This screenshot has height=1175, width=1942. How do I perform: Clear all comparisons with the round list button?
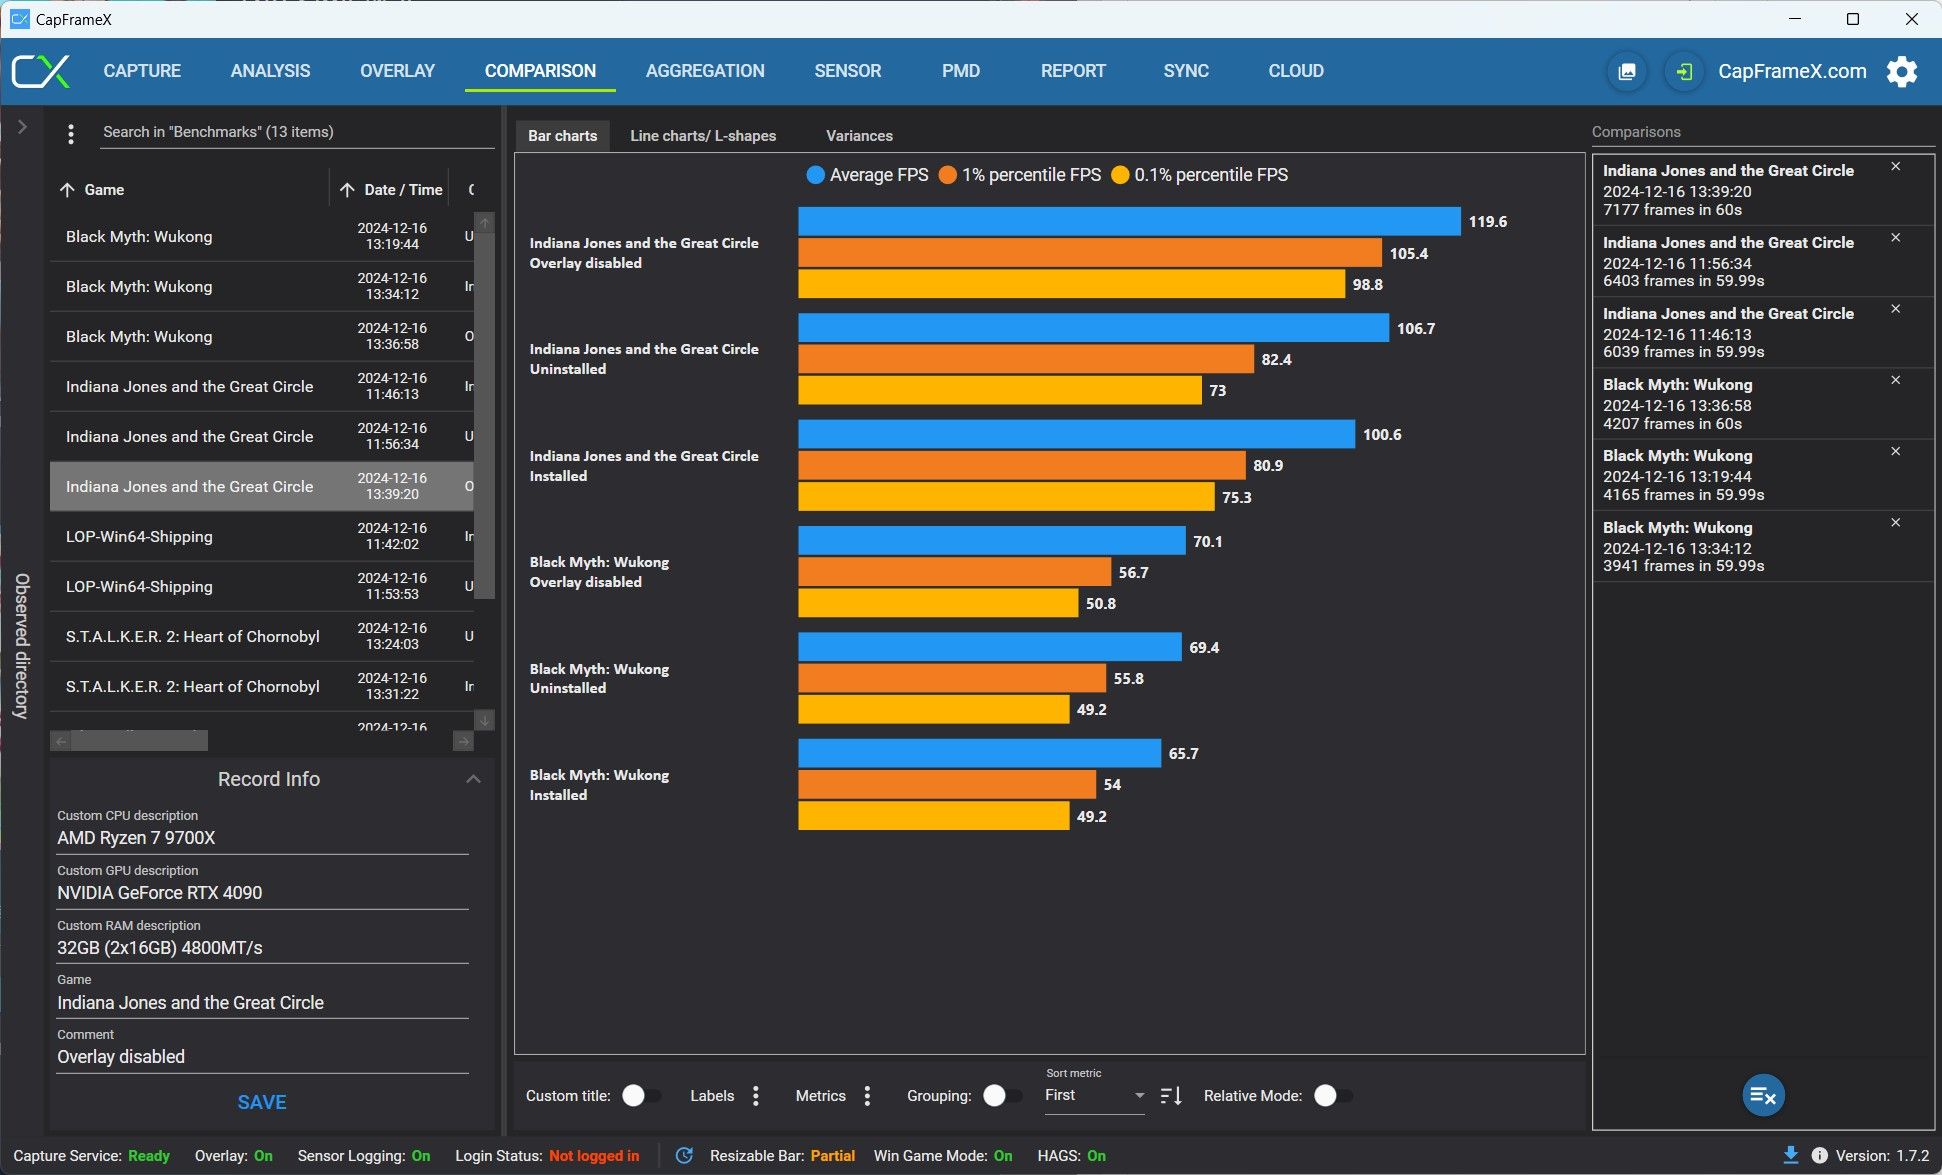coord(1763,1095)
